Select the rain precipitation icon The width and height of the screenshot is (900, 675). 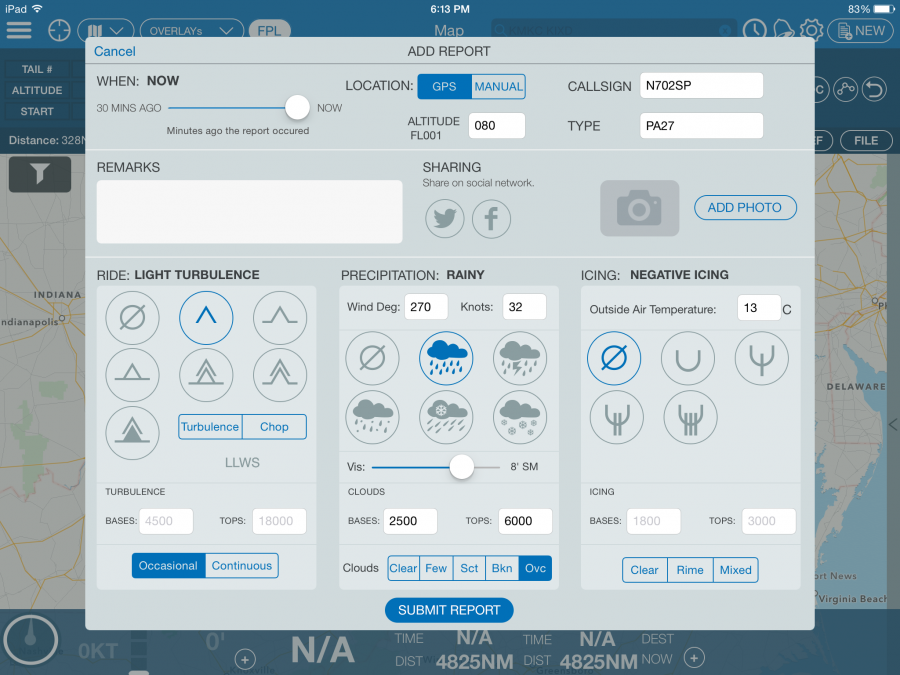(446, 358)
